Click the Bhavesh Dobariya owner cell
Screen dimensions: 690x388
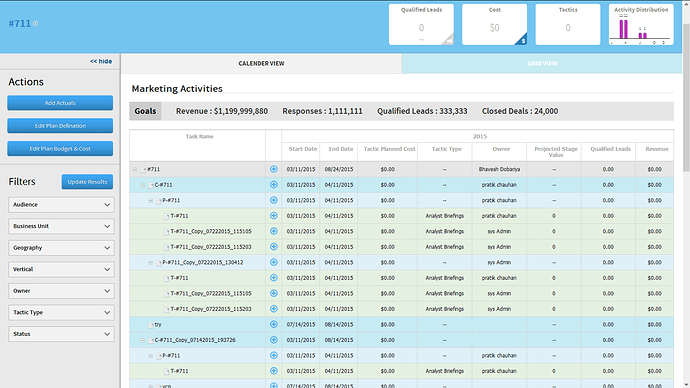point(499,169)
